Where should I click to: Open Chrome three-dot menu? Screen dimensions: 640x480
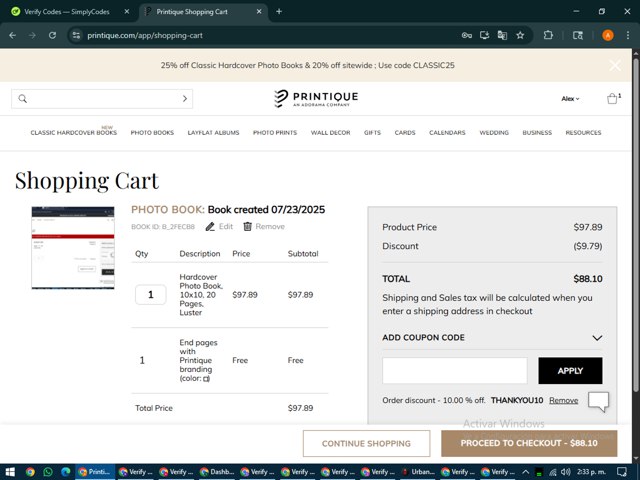(628, 36)
